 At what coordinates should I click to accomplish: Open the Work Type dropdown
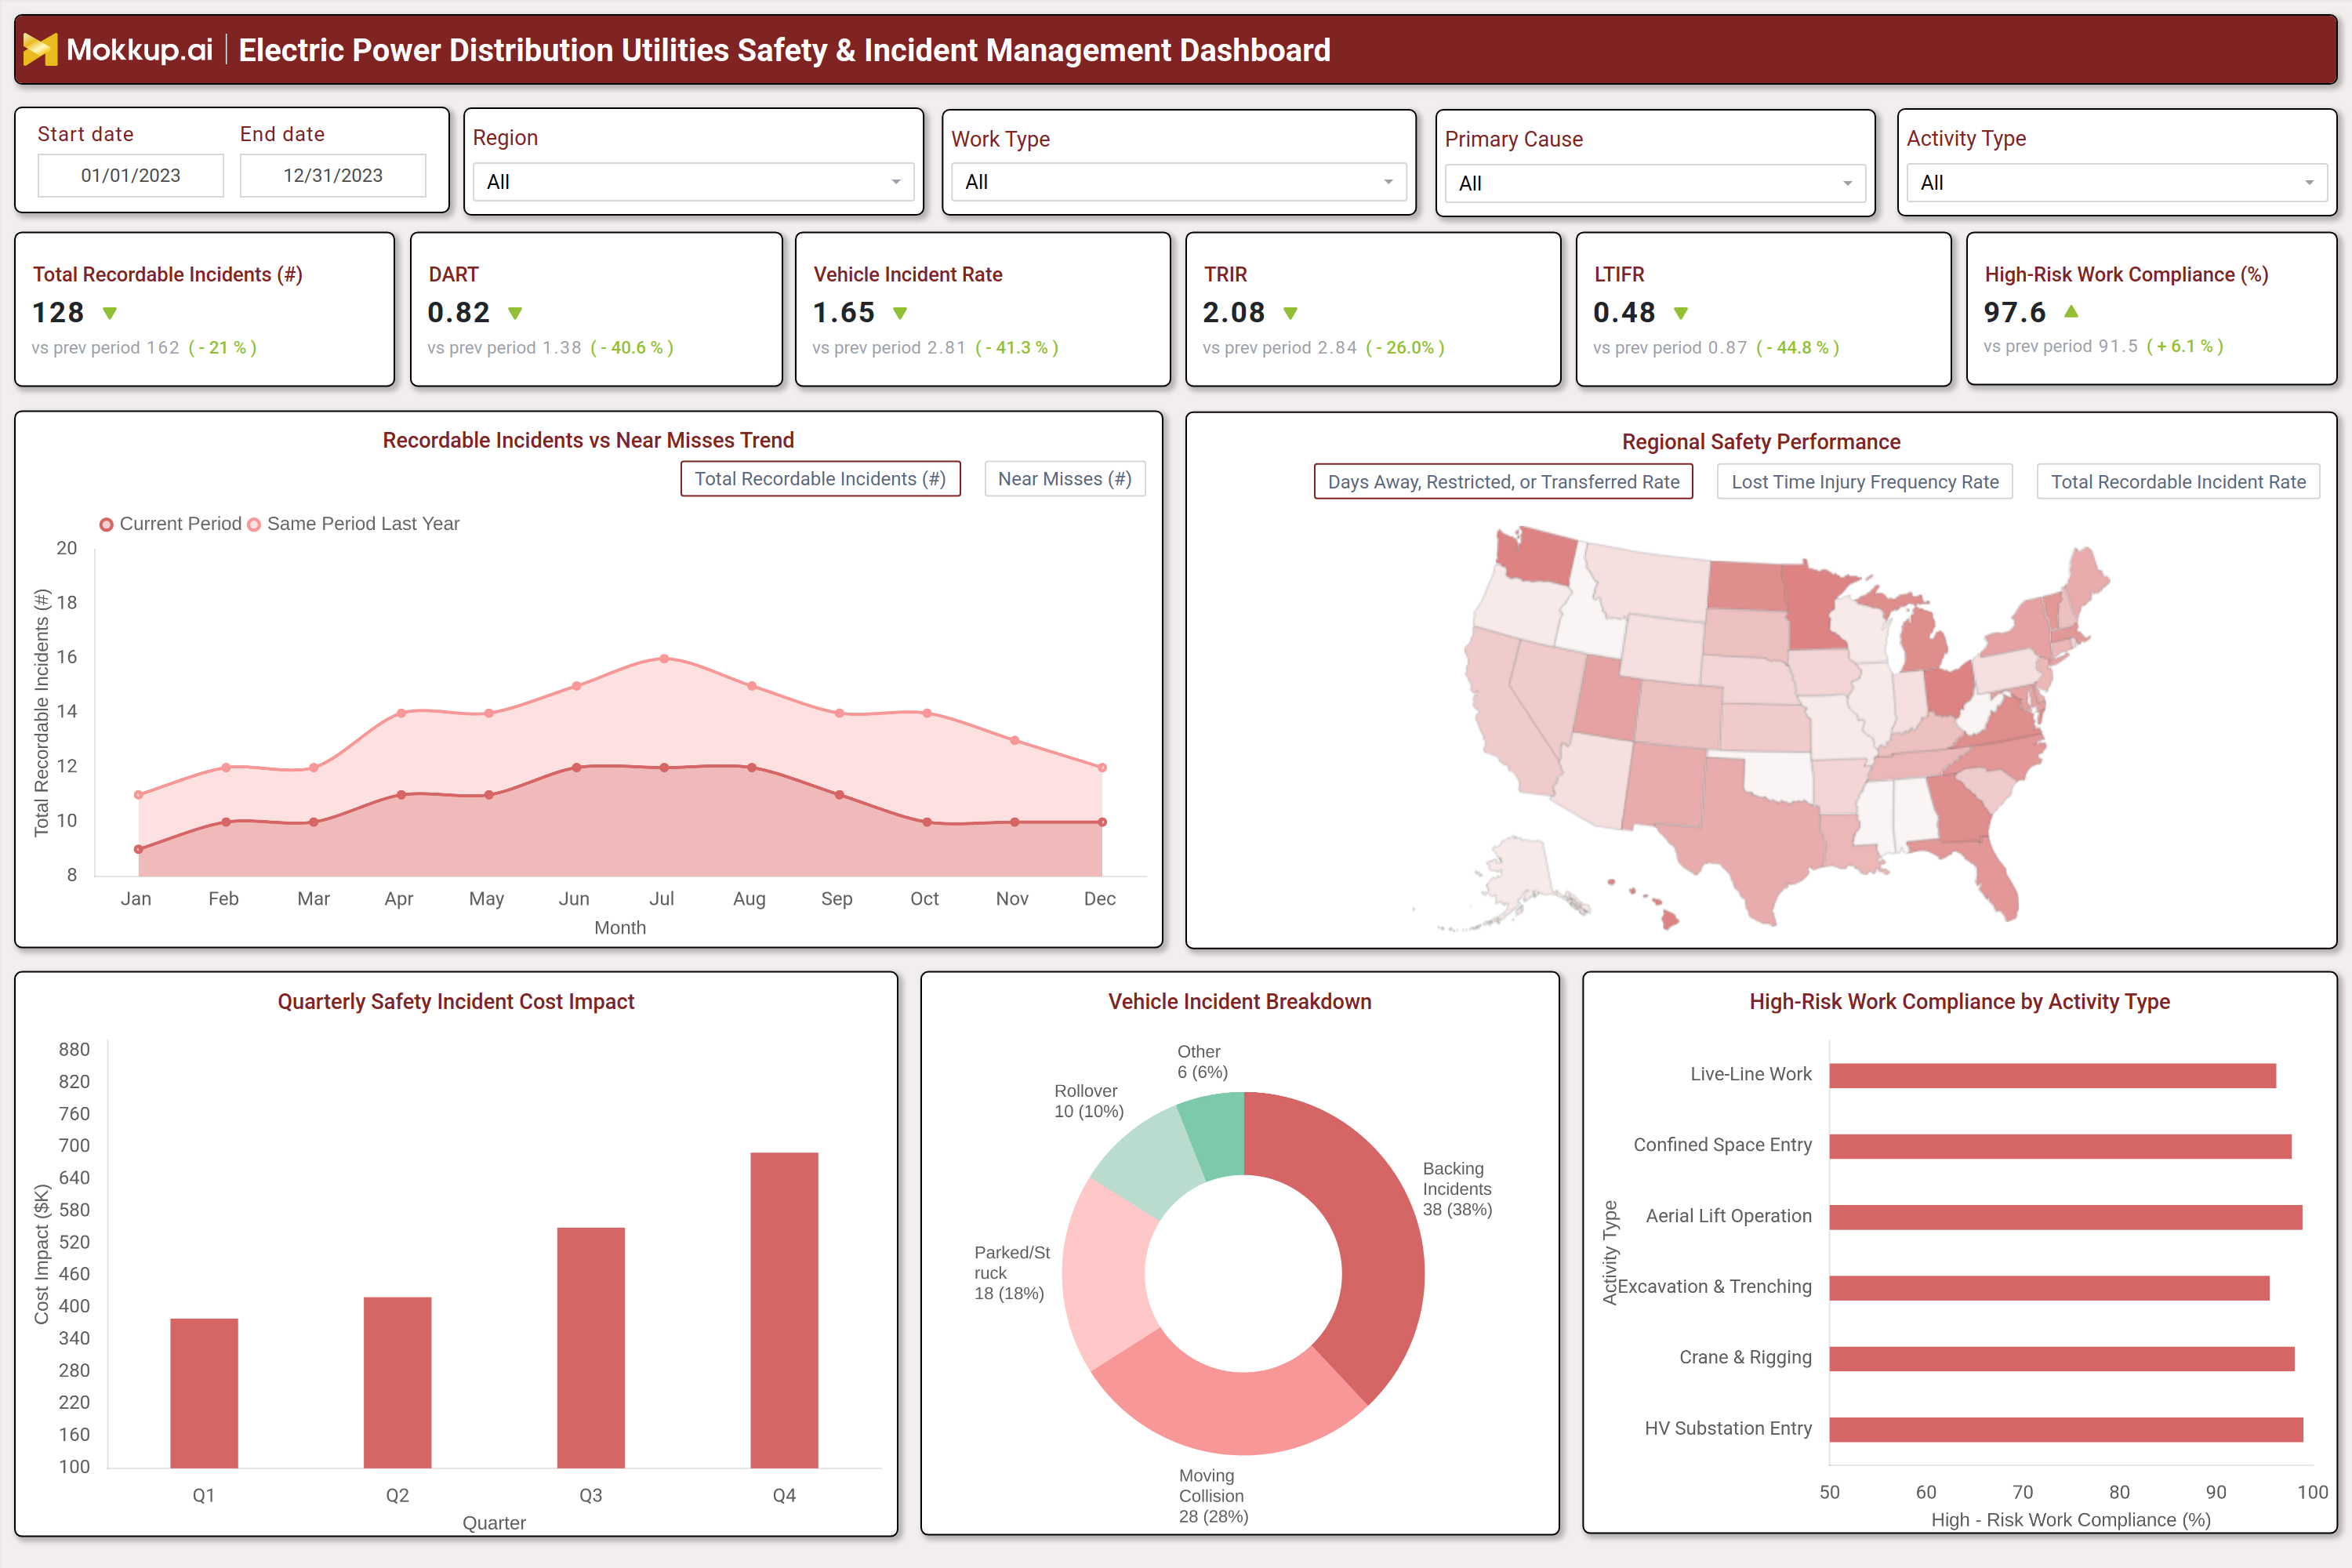coord(1178,182)
